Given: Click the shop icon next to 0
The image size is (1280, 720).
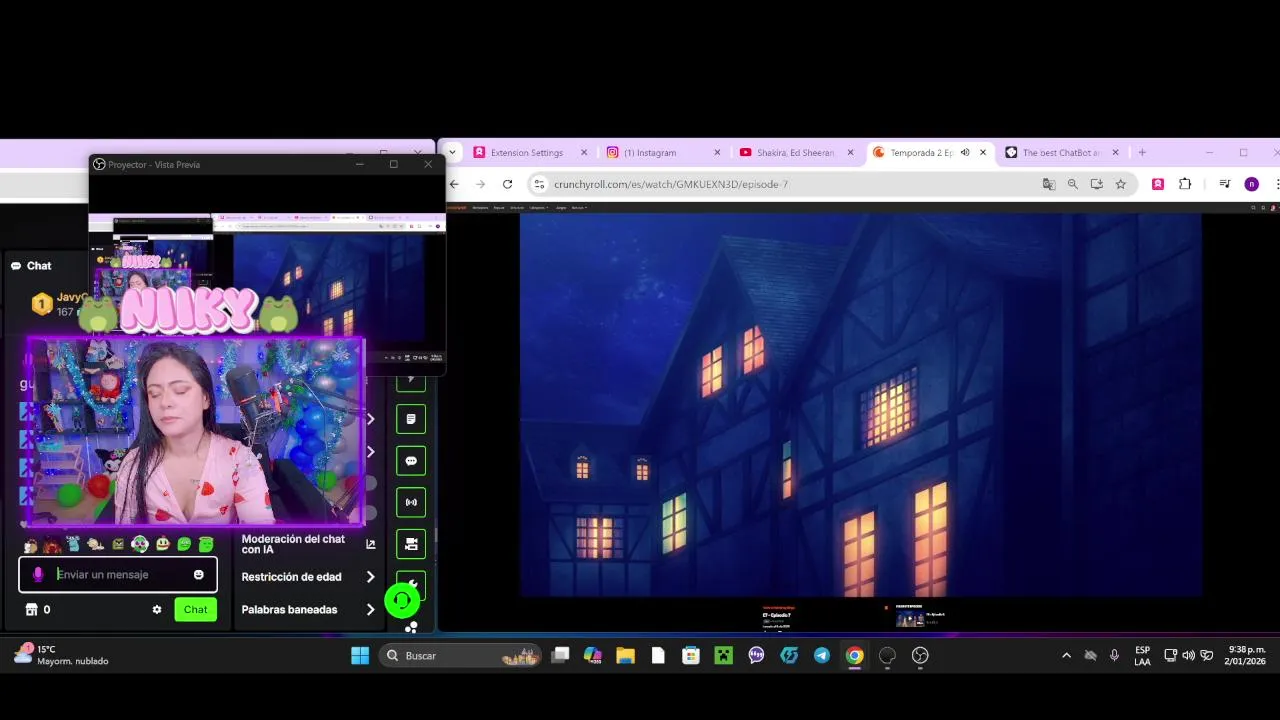Looking at the screenshot, I should point(31,609).
